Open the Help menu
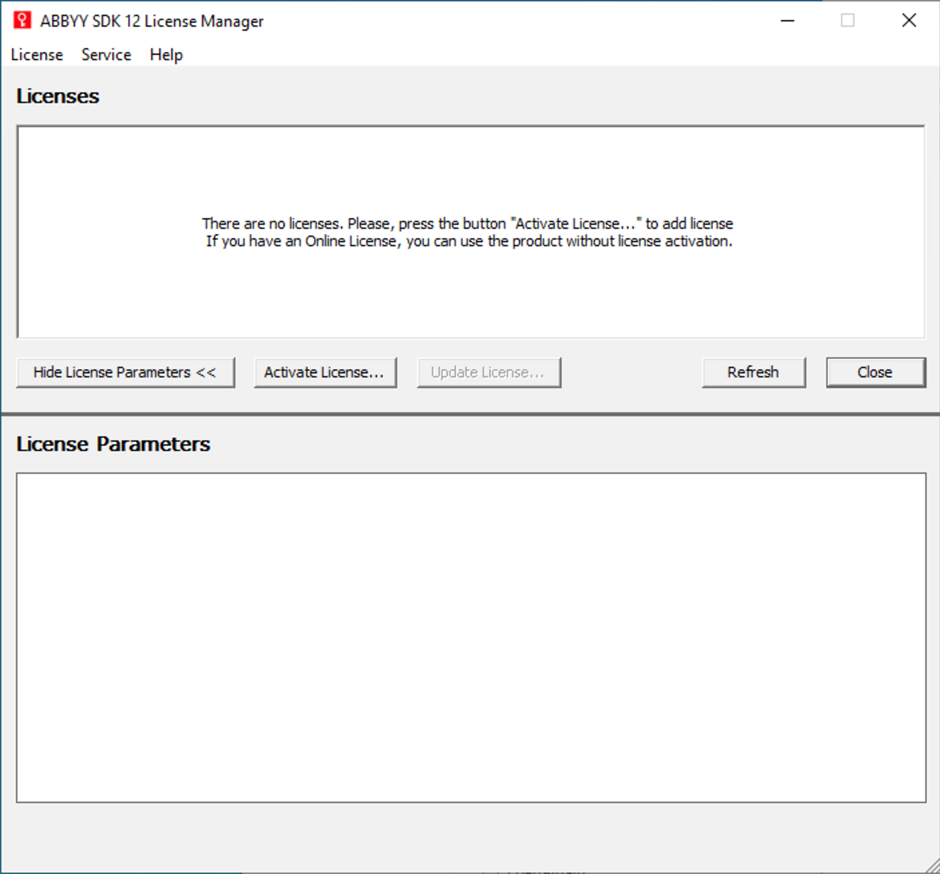 pyautogui.click(x=166, y=55)
